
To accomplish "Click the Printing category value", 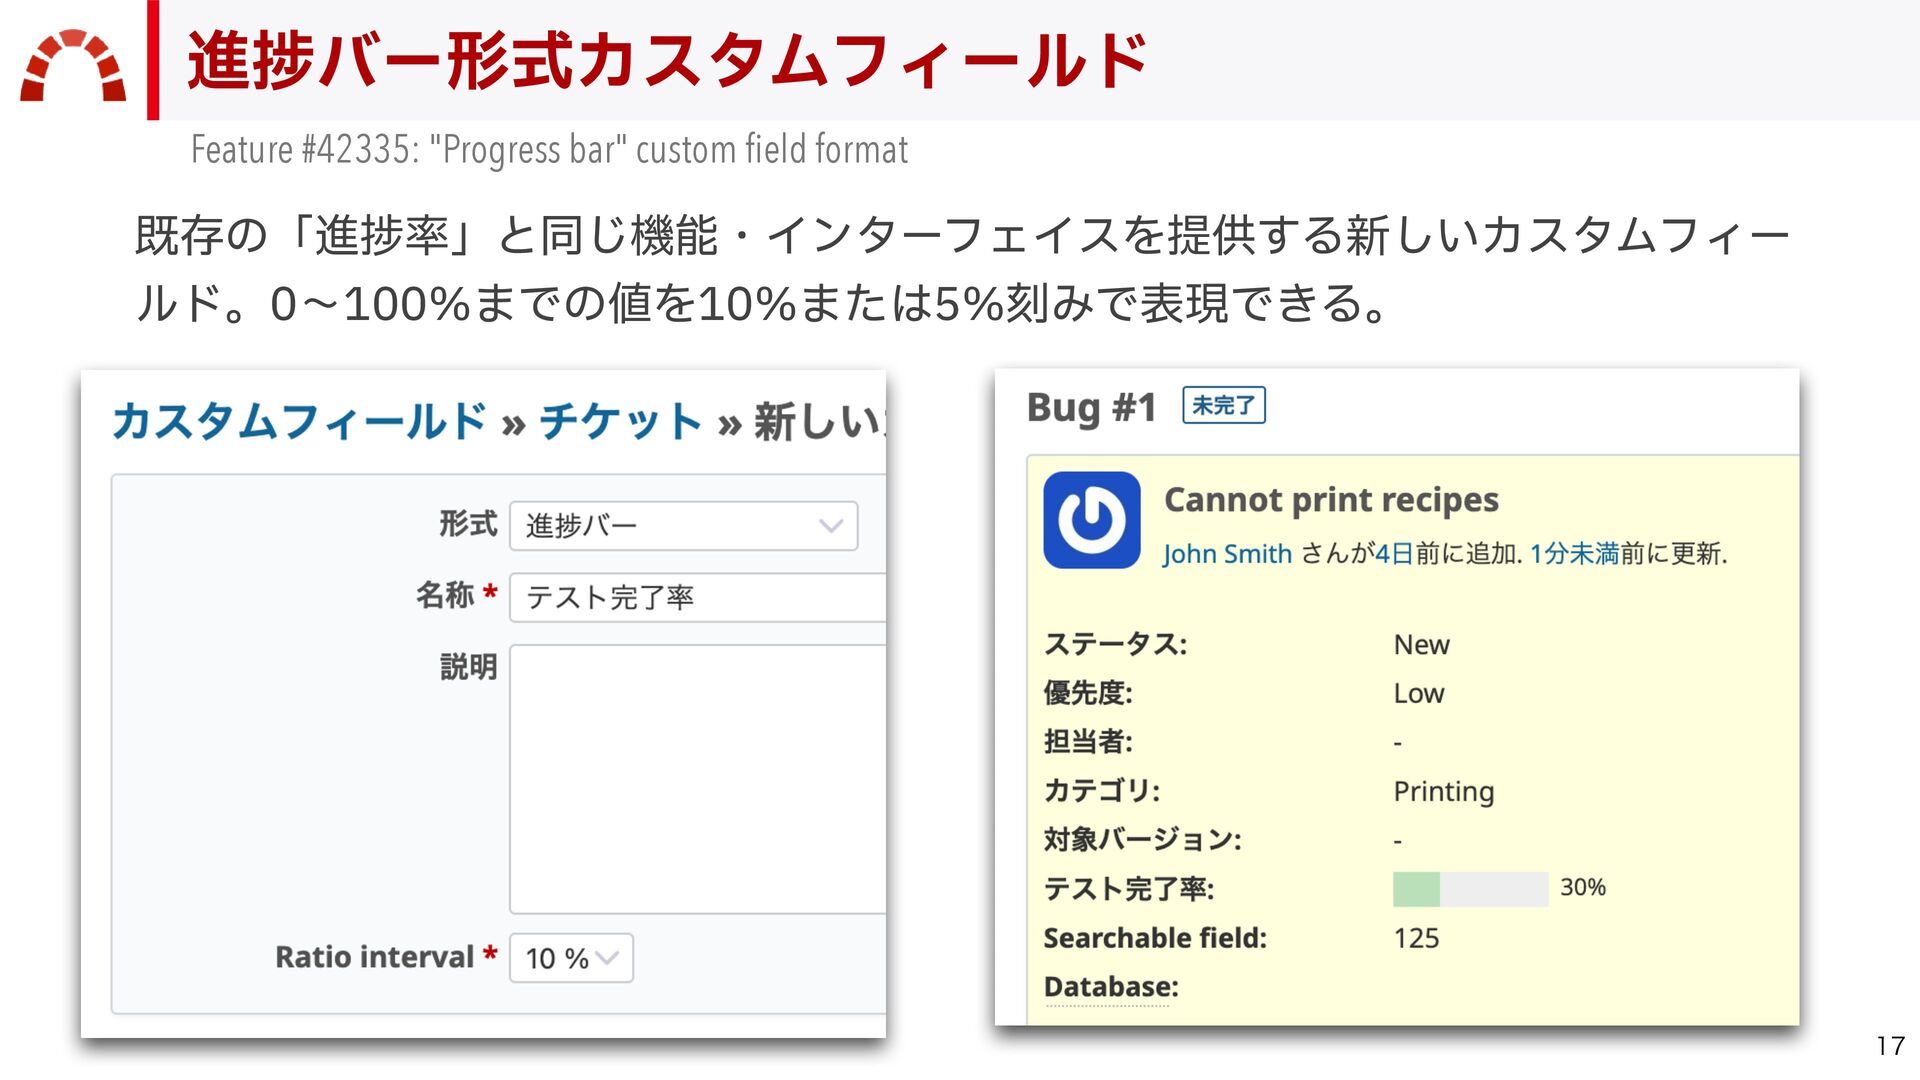I will click(1443, 791).
